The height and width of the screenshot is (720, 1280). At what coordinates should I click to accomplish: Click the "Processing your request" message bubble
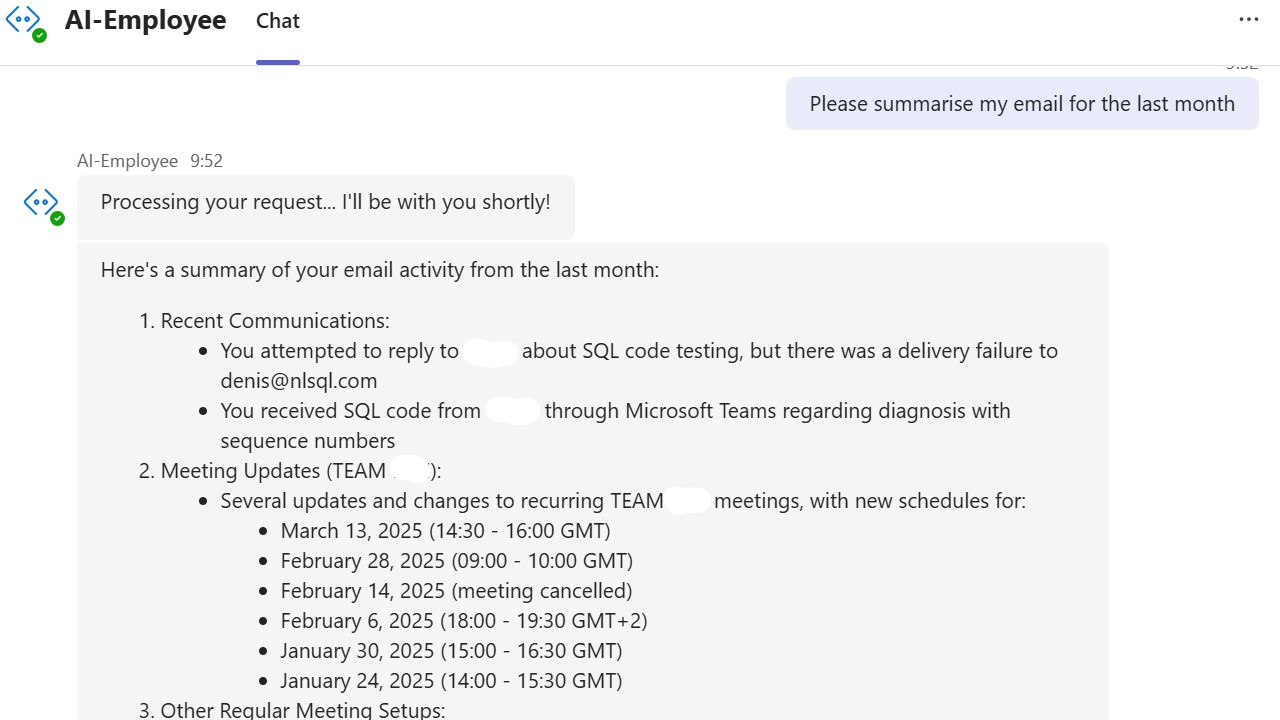(325, 202)
